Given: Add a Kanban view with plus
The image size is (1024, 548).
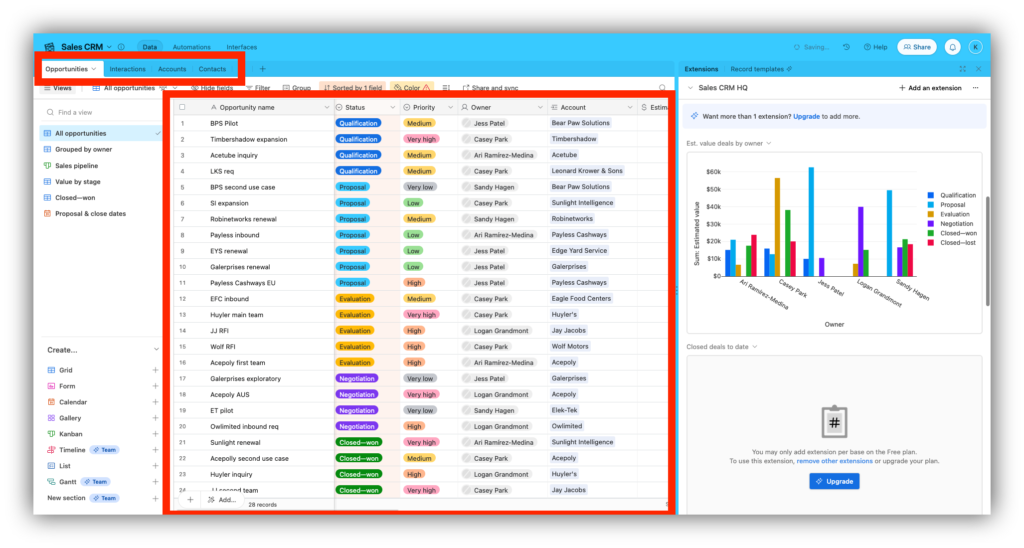Looking at the screenshot, I should 155,434.
